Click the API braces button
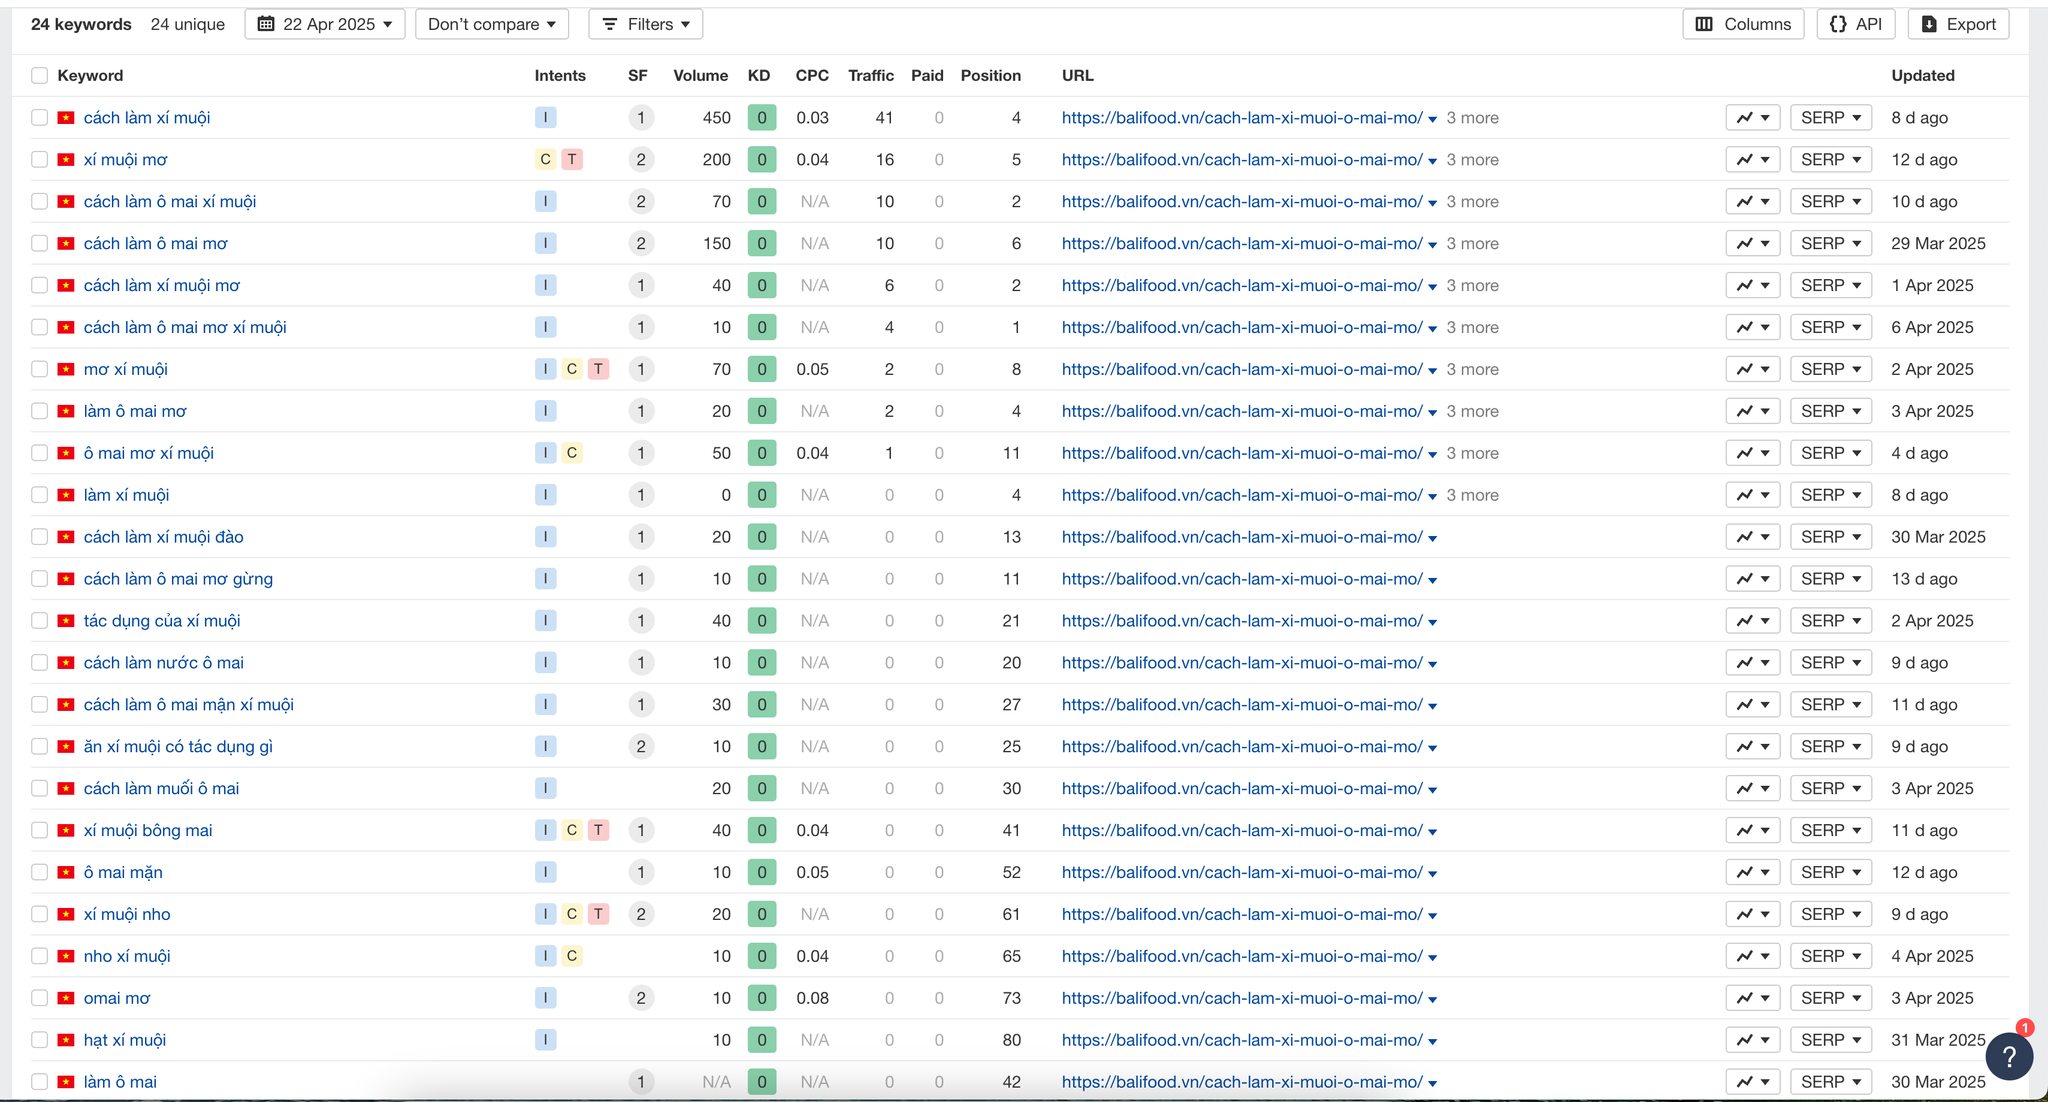The width and height of the screenshot is (2048, 1102). [x=1855, y=24]
